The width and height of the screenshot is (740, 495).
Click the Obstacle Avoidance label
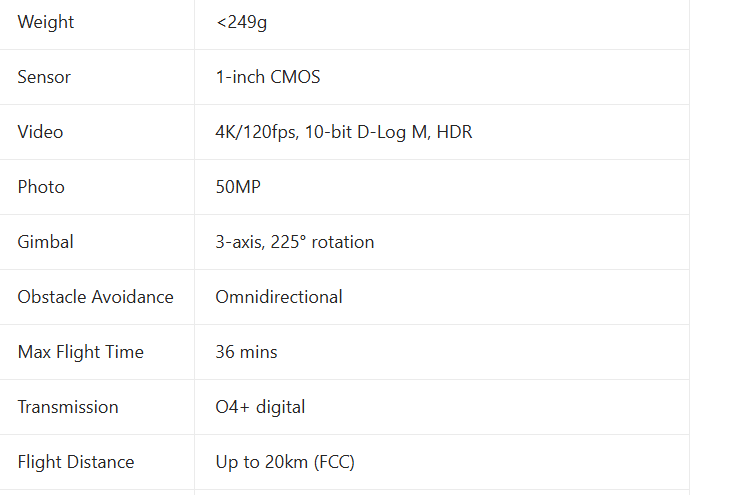(x=95, y=297)
